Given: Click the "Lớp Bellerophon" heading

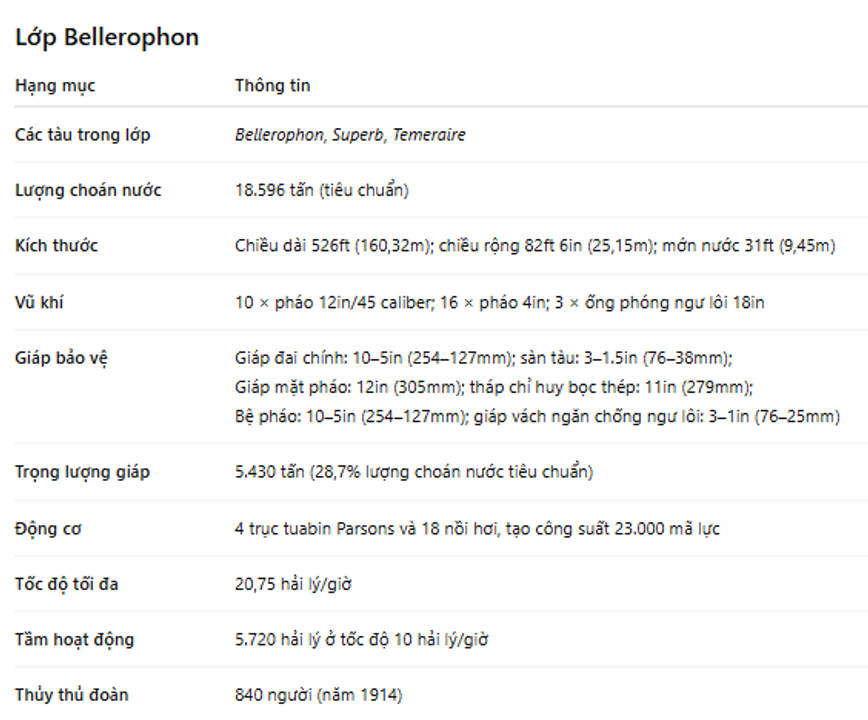Looking at the screenshot, I should (107, 38).
